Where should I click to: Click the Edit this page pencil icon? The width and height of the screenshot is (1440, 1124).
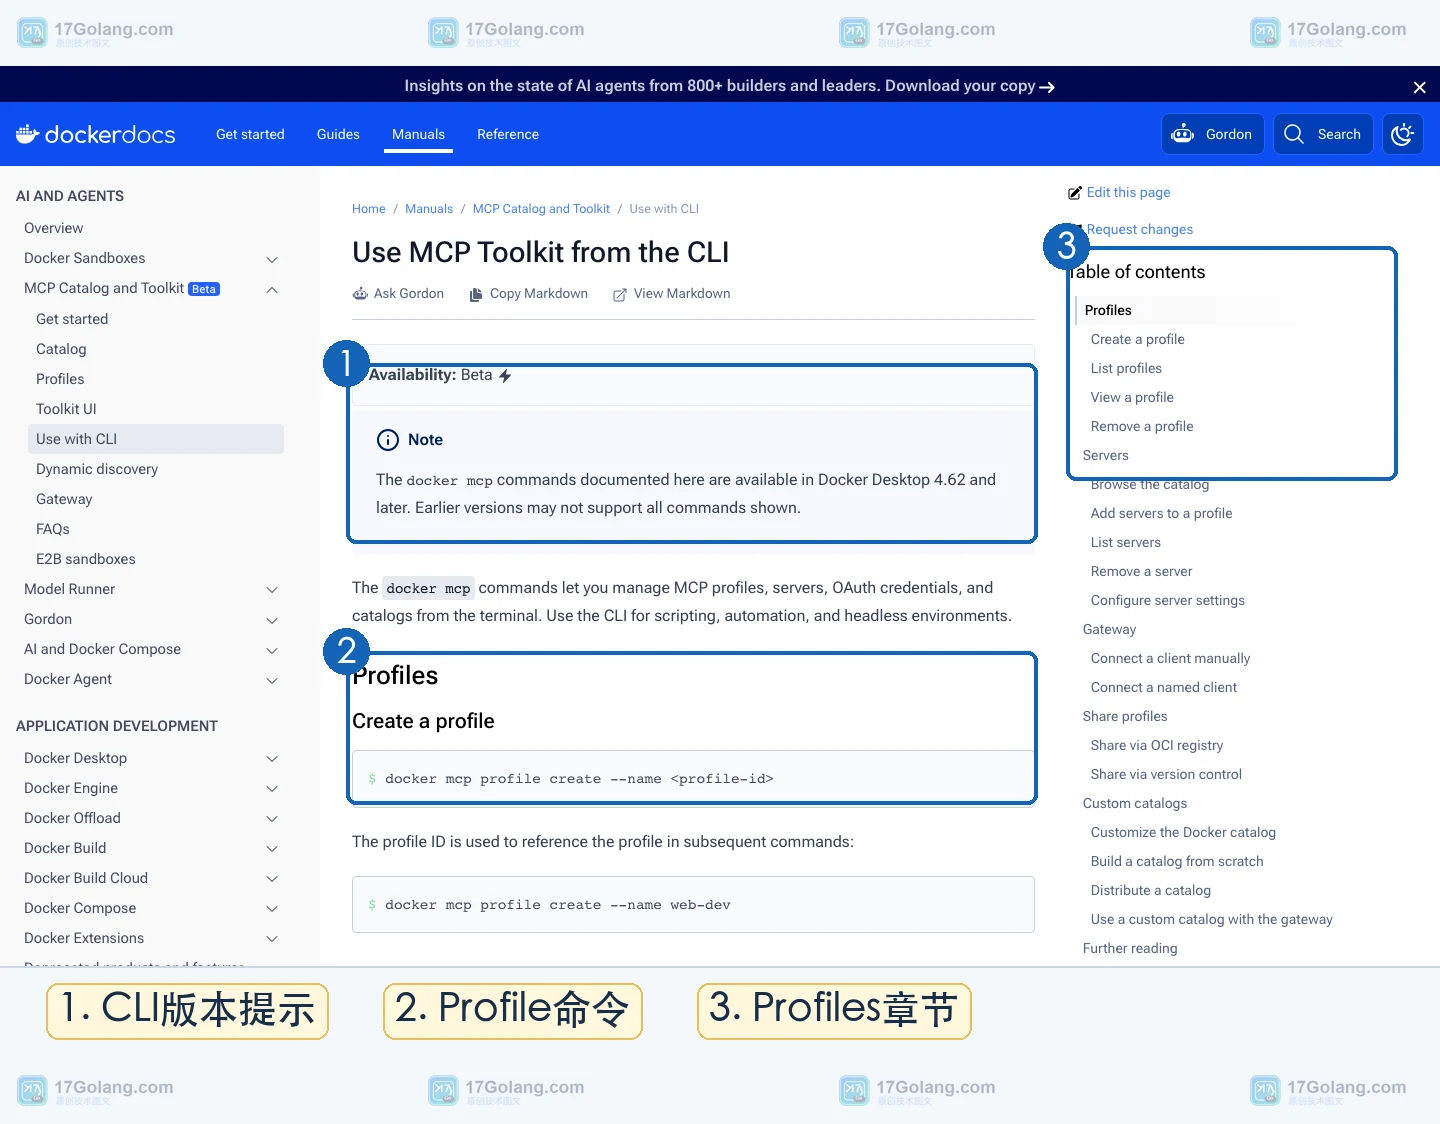tap(1075, 193)
